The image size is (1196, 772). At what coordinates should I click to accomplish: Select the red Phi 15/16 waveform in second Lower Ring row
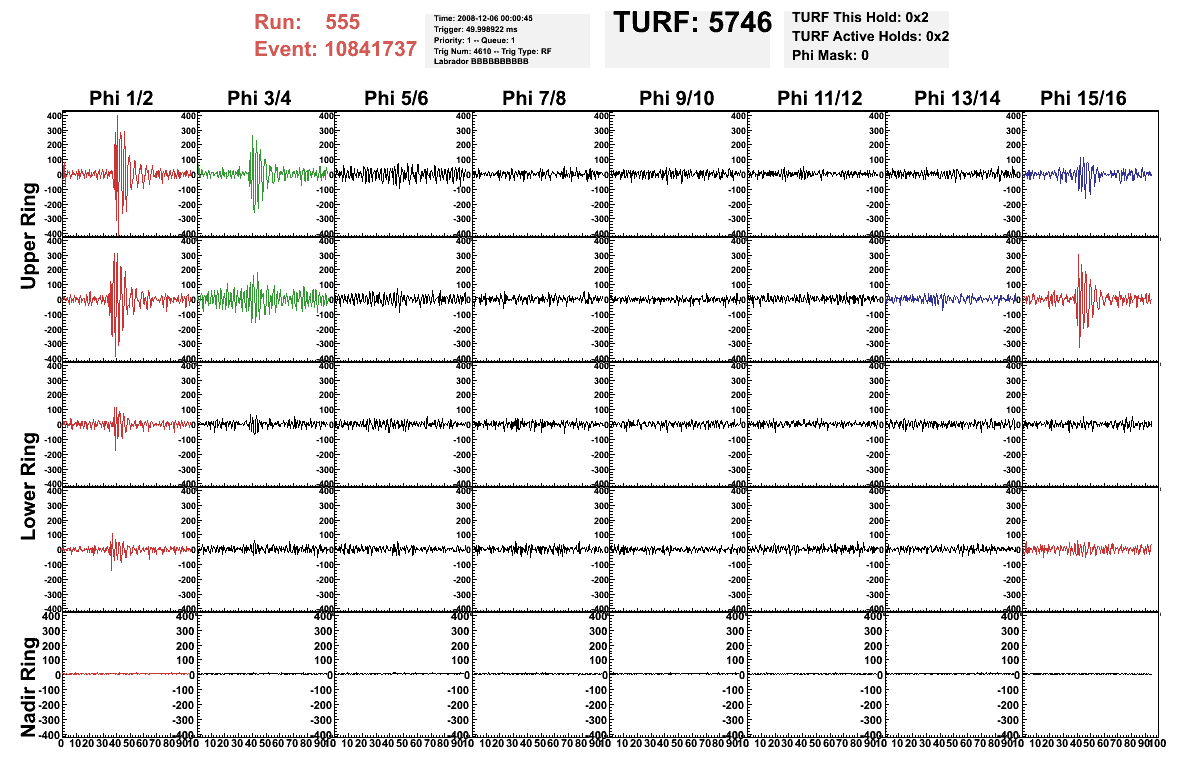point(1088,548)
